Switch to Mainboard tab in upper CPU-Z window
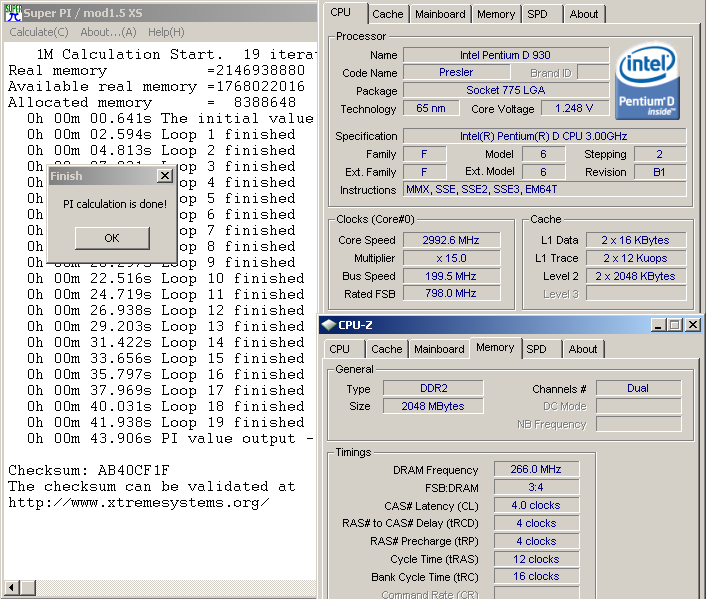 point(440,14)
